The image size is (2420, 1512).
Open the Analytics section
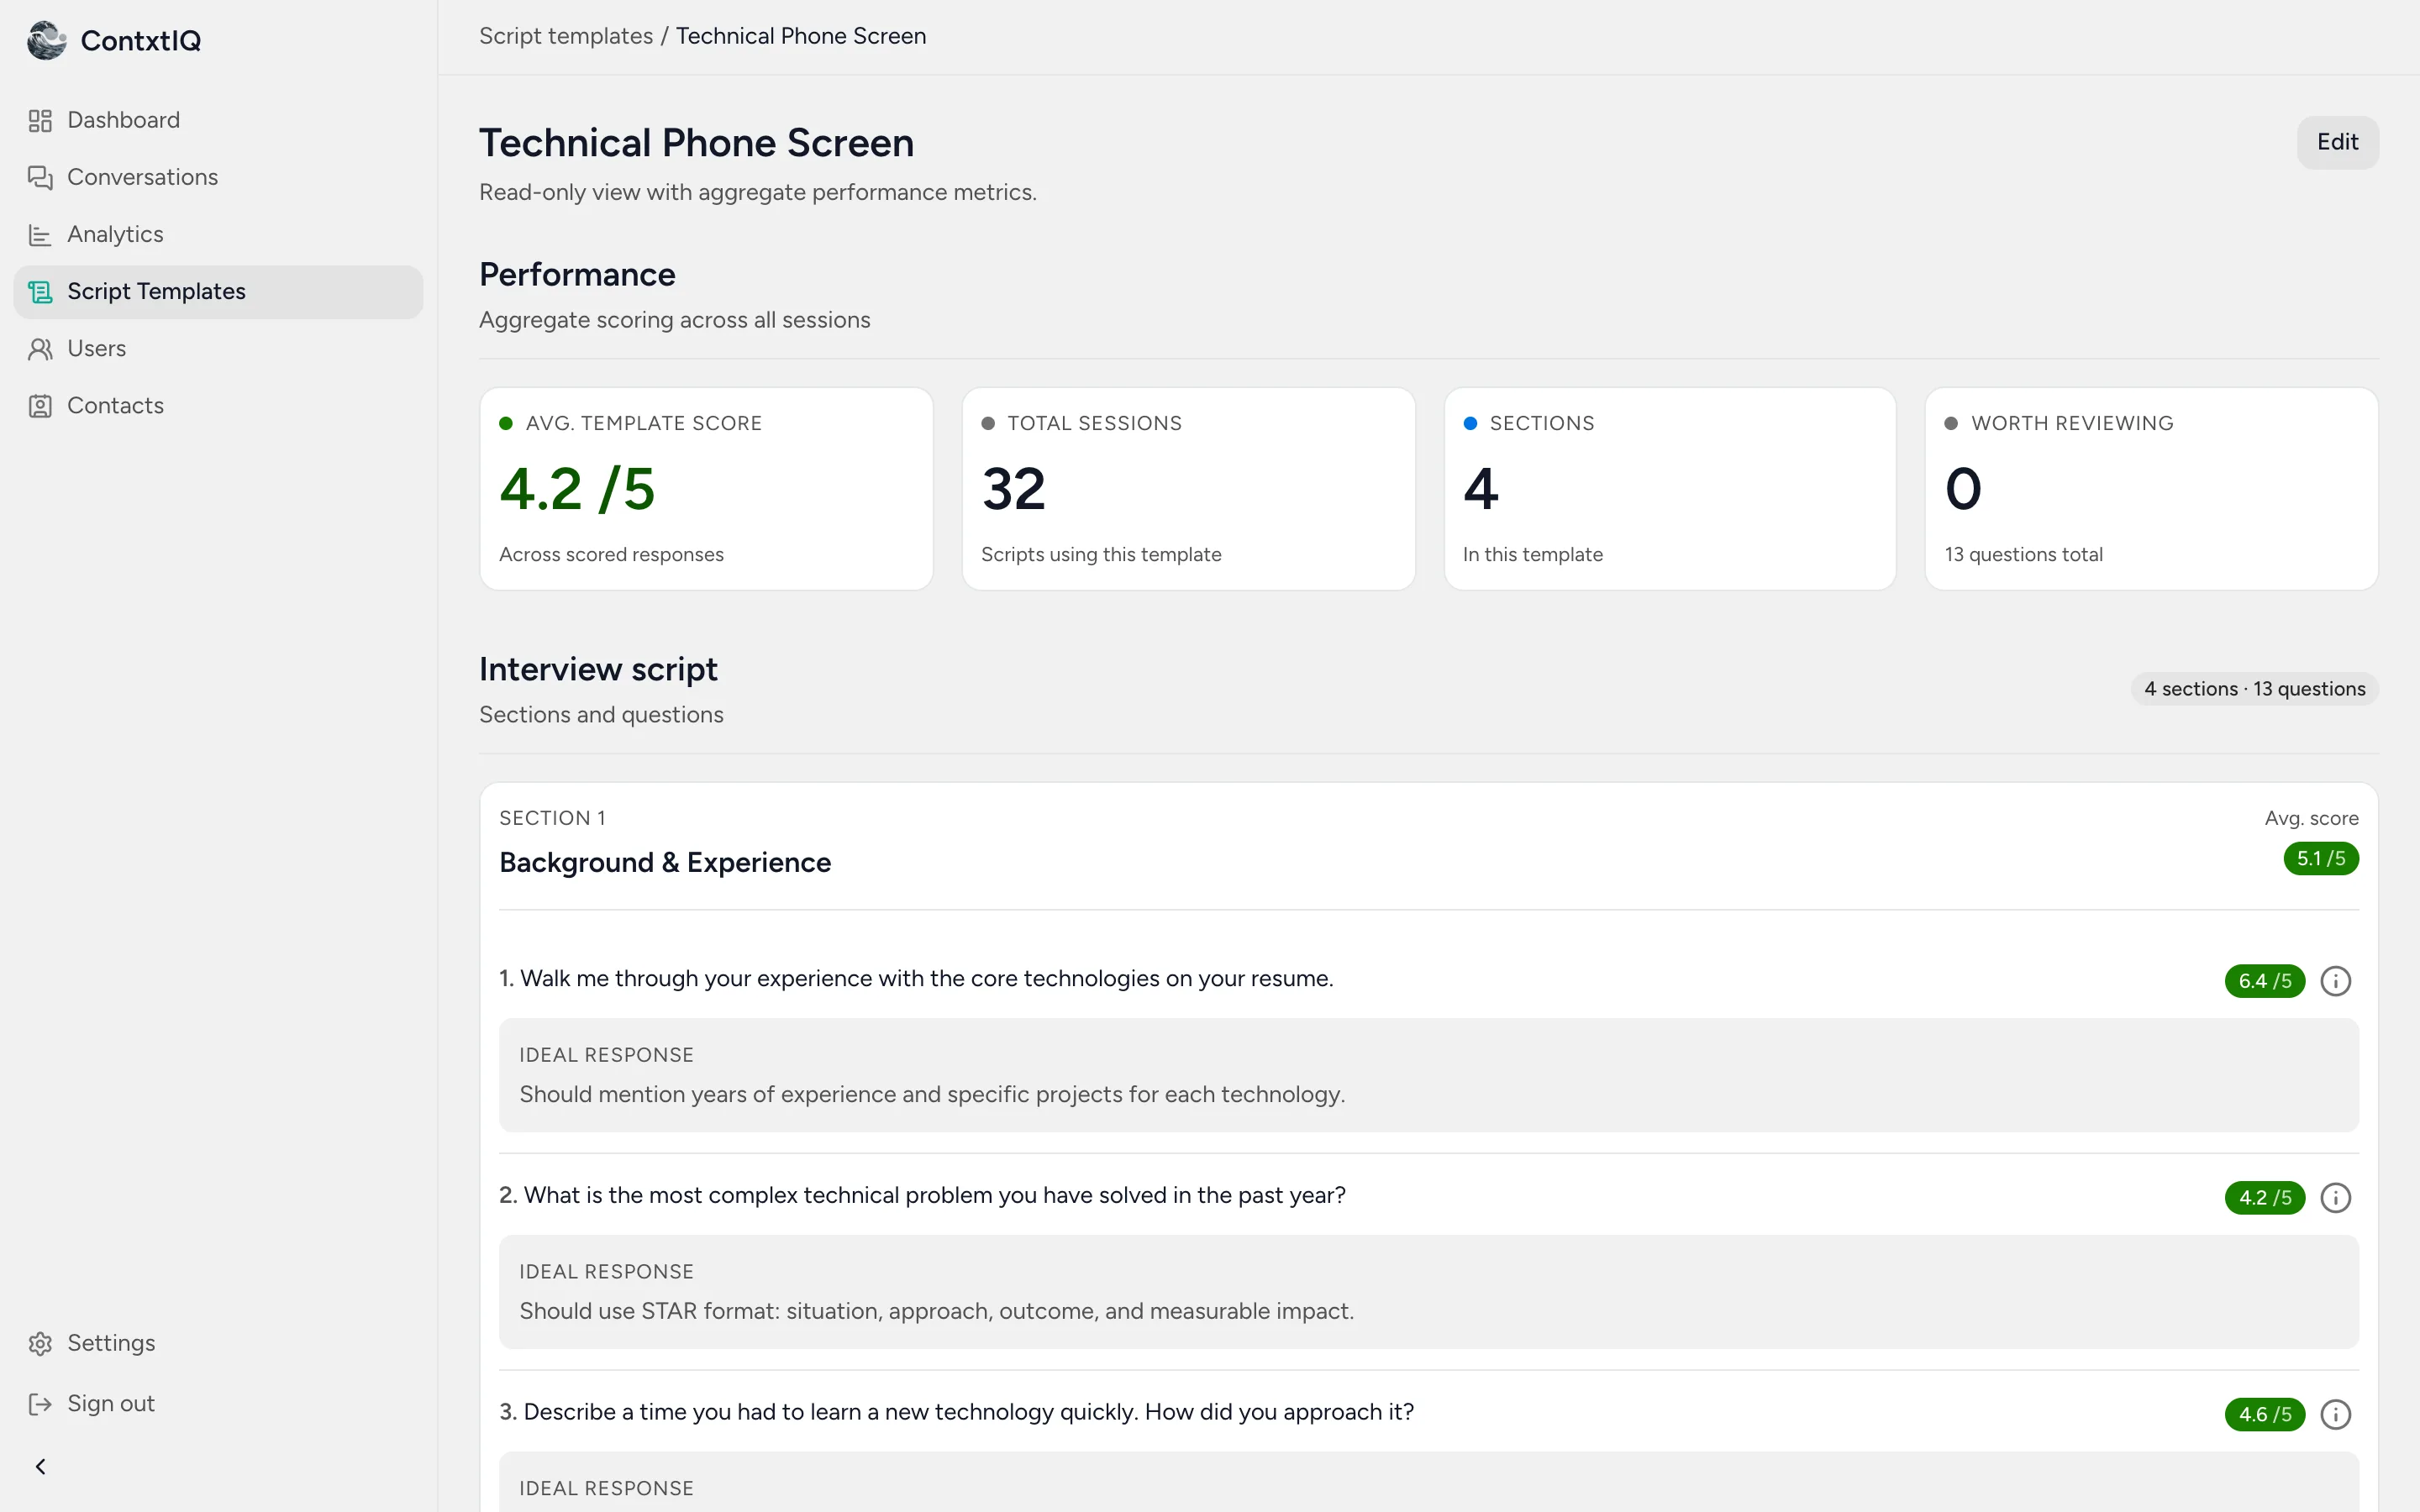tap(218, 235)
